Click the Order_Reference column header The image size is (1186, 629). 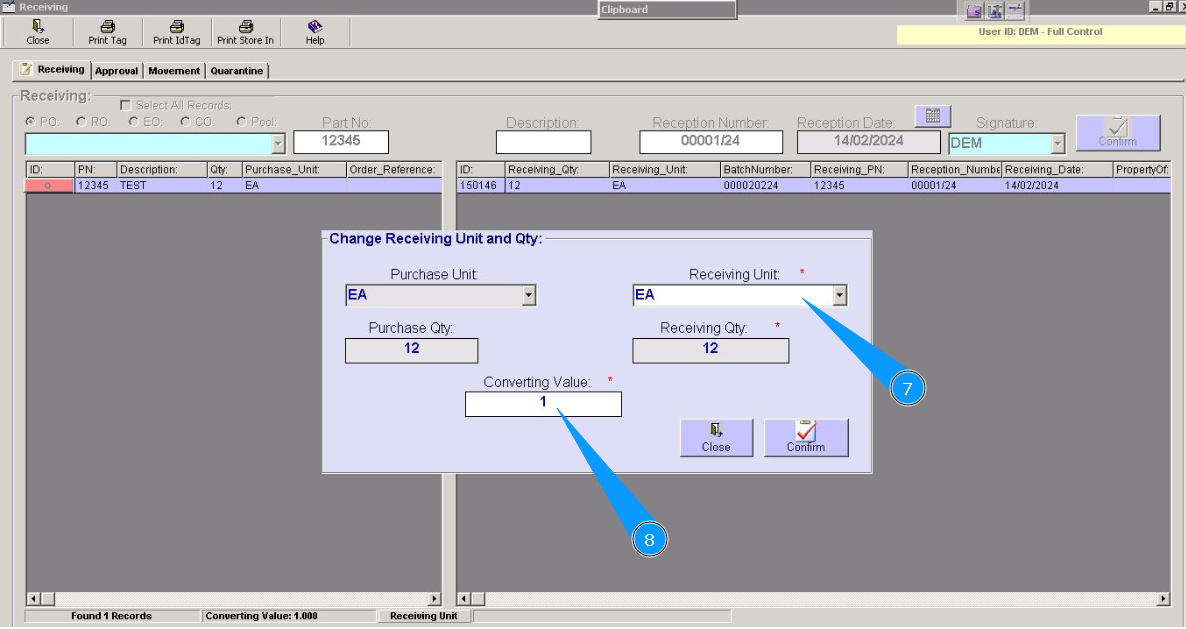[x=393, y=169]
